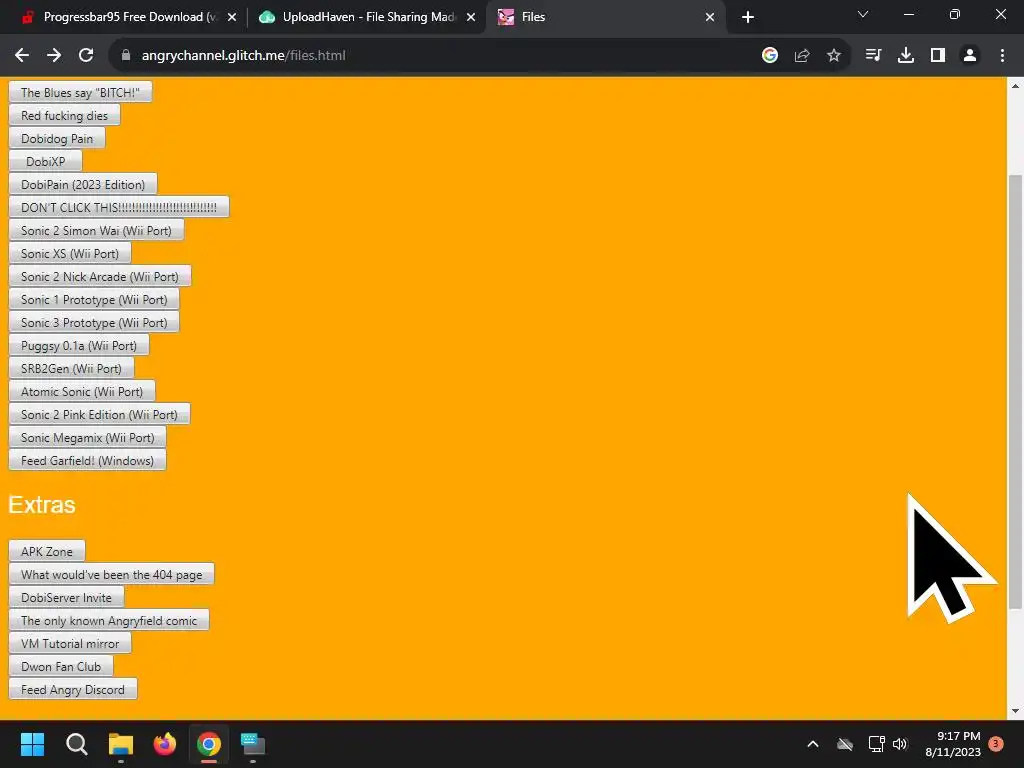
Task: Open Sonic 1 Prototype (Wii Port)
Action: tap(94, 299)
